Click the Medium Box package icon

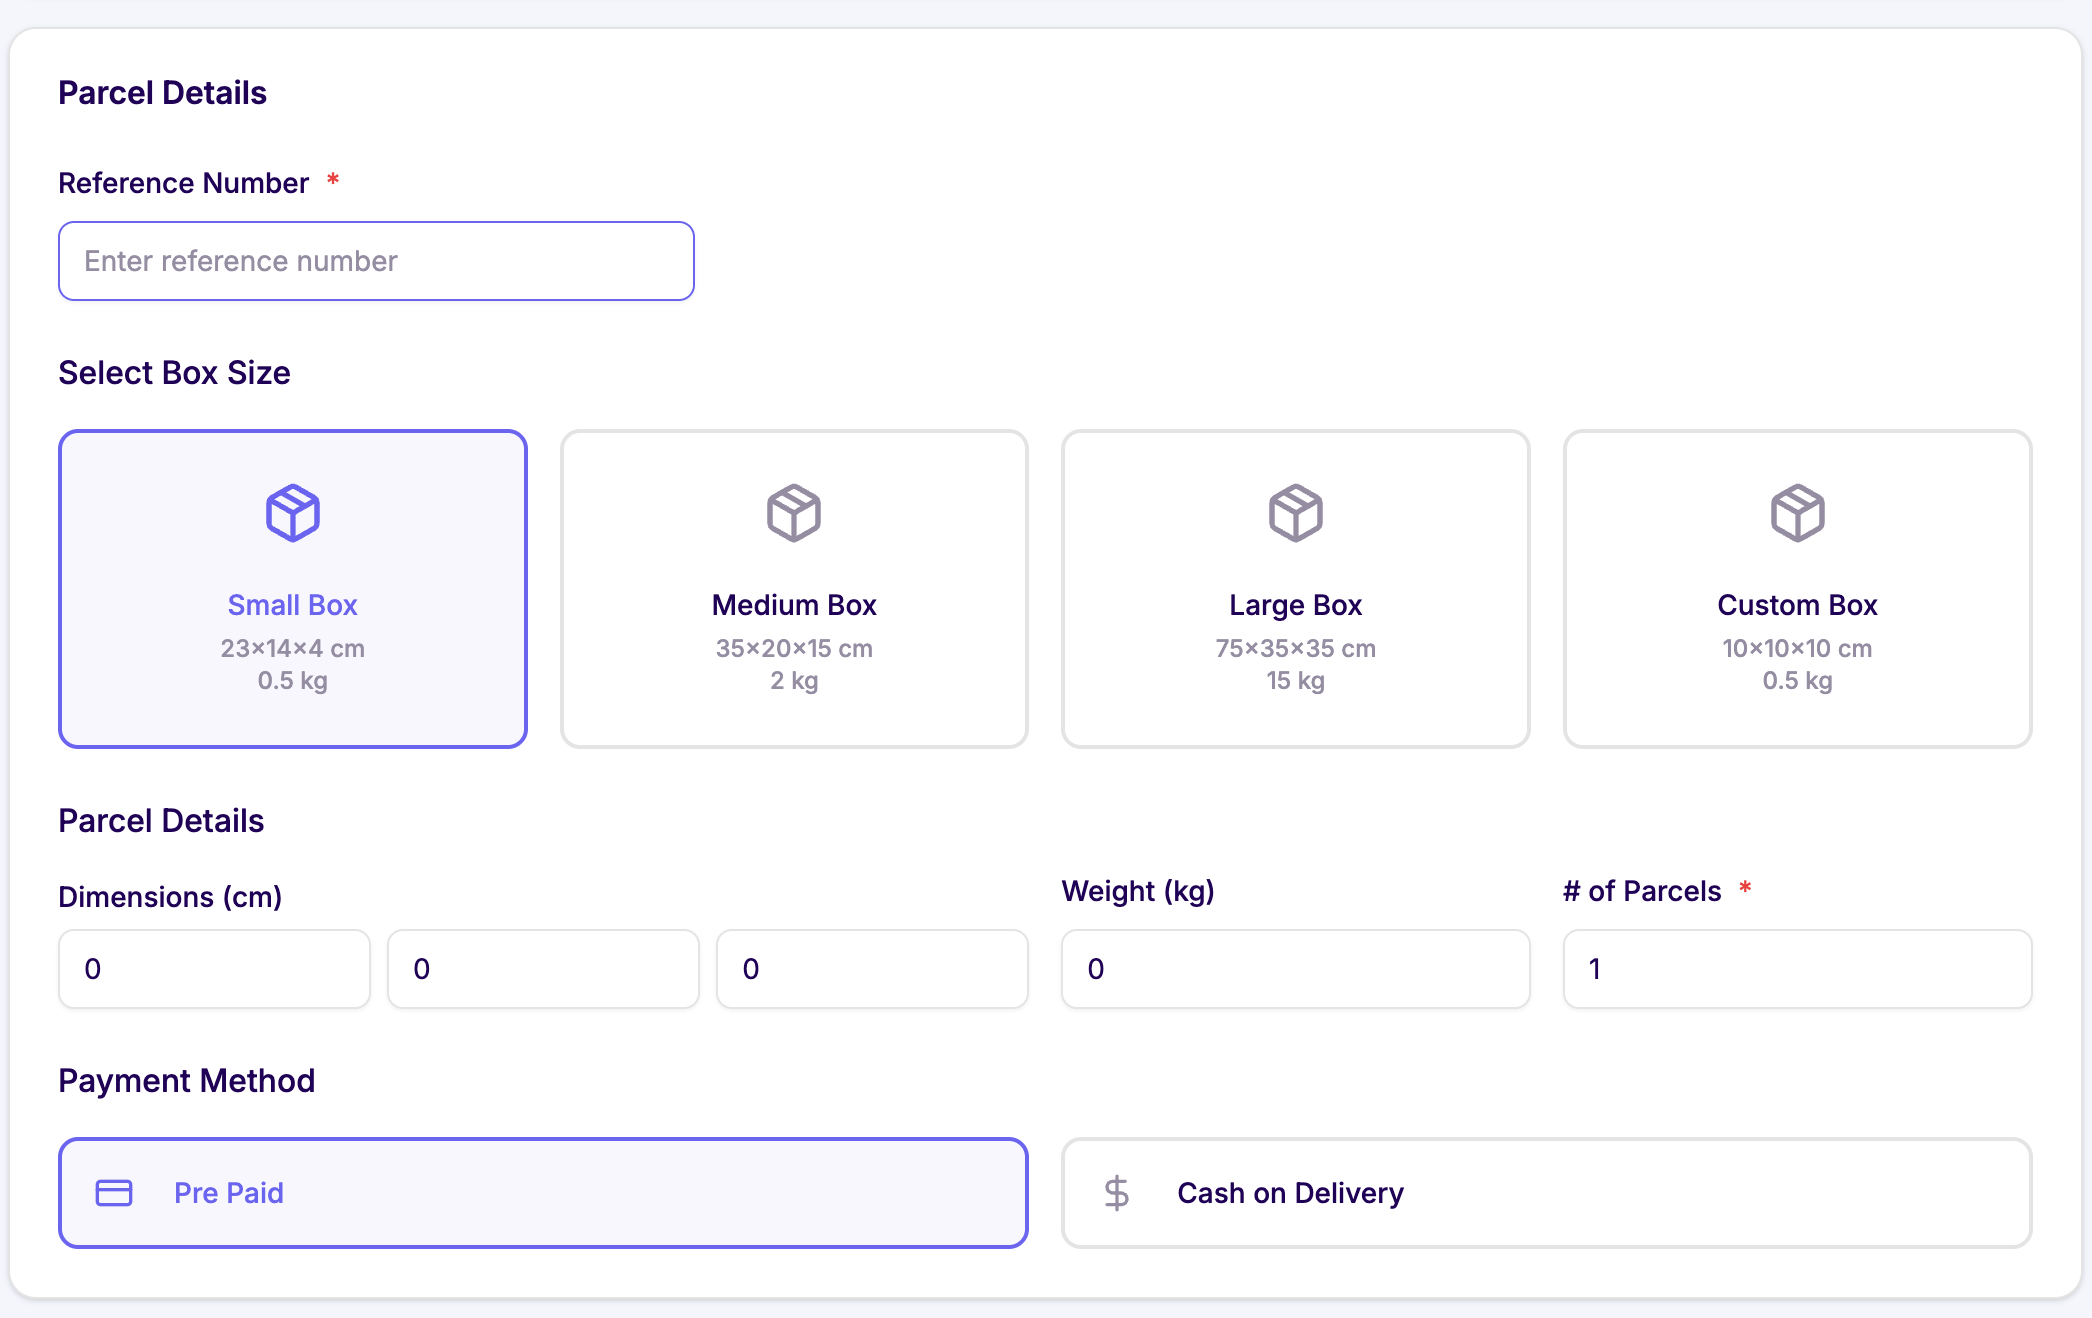pyautogui.click(x=794, y=513)
